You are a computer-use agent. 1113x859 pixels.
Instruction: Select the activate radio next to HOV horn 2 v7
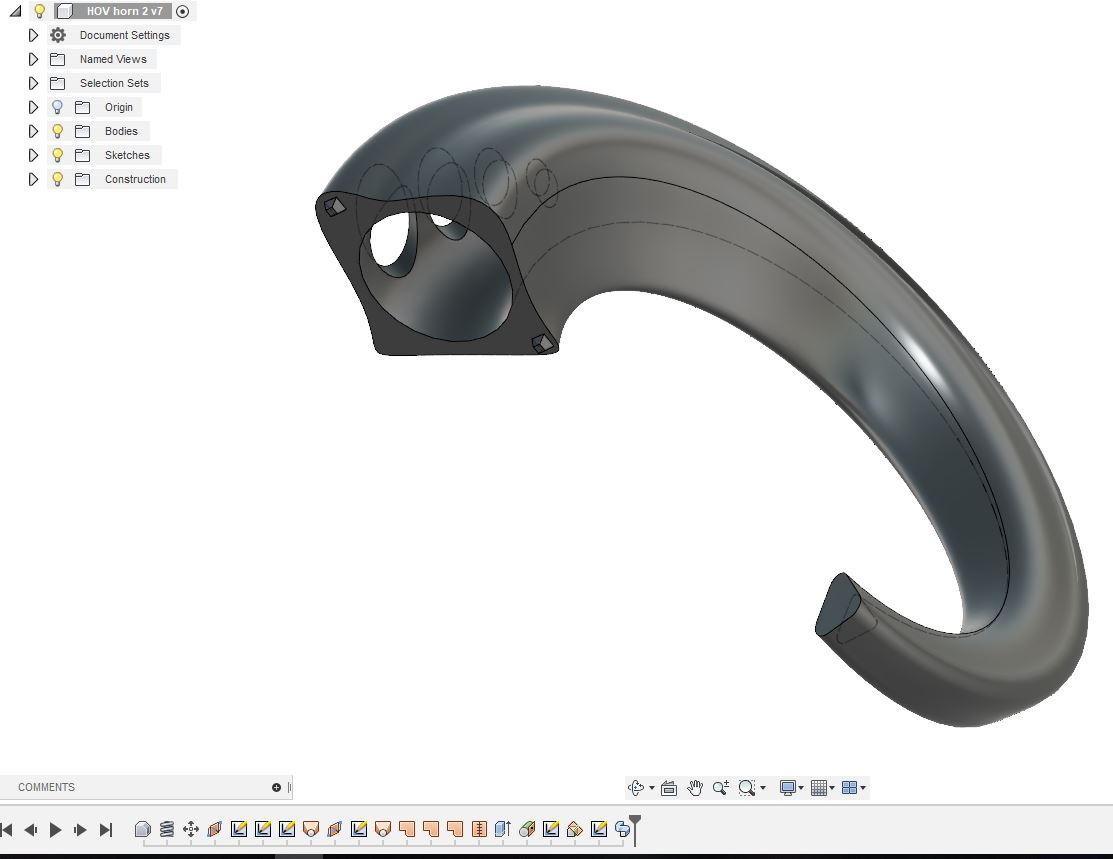[182, 11]
